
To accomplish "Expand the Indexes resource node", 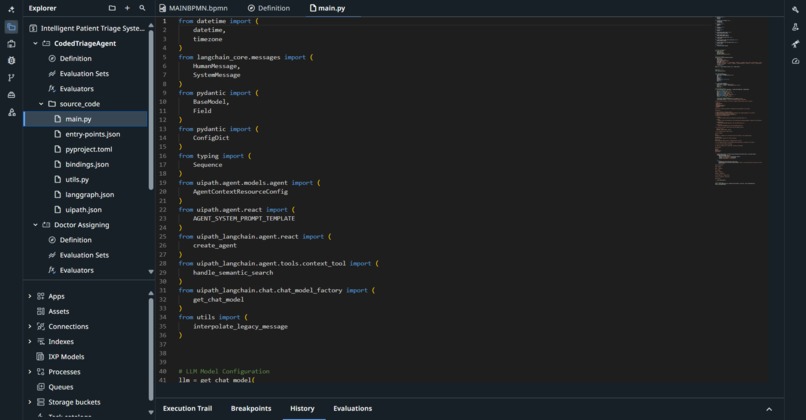I will coord(30,342).
